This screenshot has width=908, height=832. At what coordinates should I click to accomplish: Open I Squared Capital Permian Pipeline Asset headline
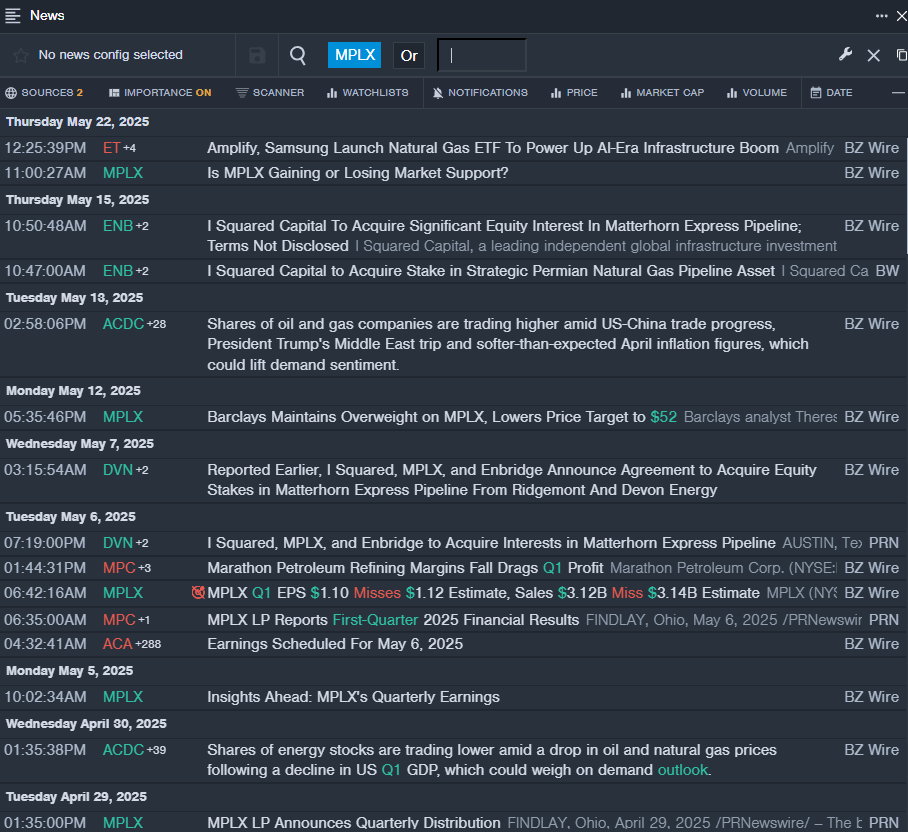(491, 271)
